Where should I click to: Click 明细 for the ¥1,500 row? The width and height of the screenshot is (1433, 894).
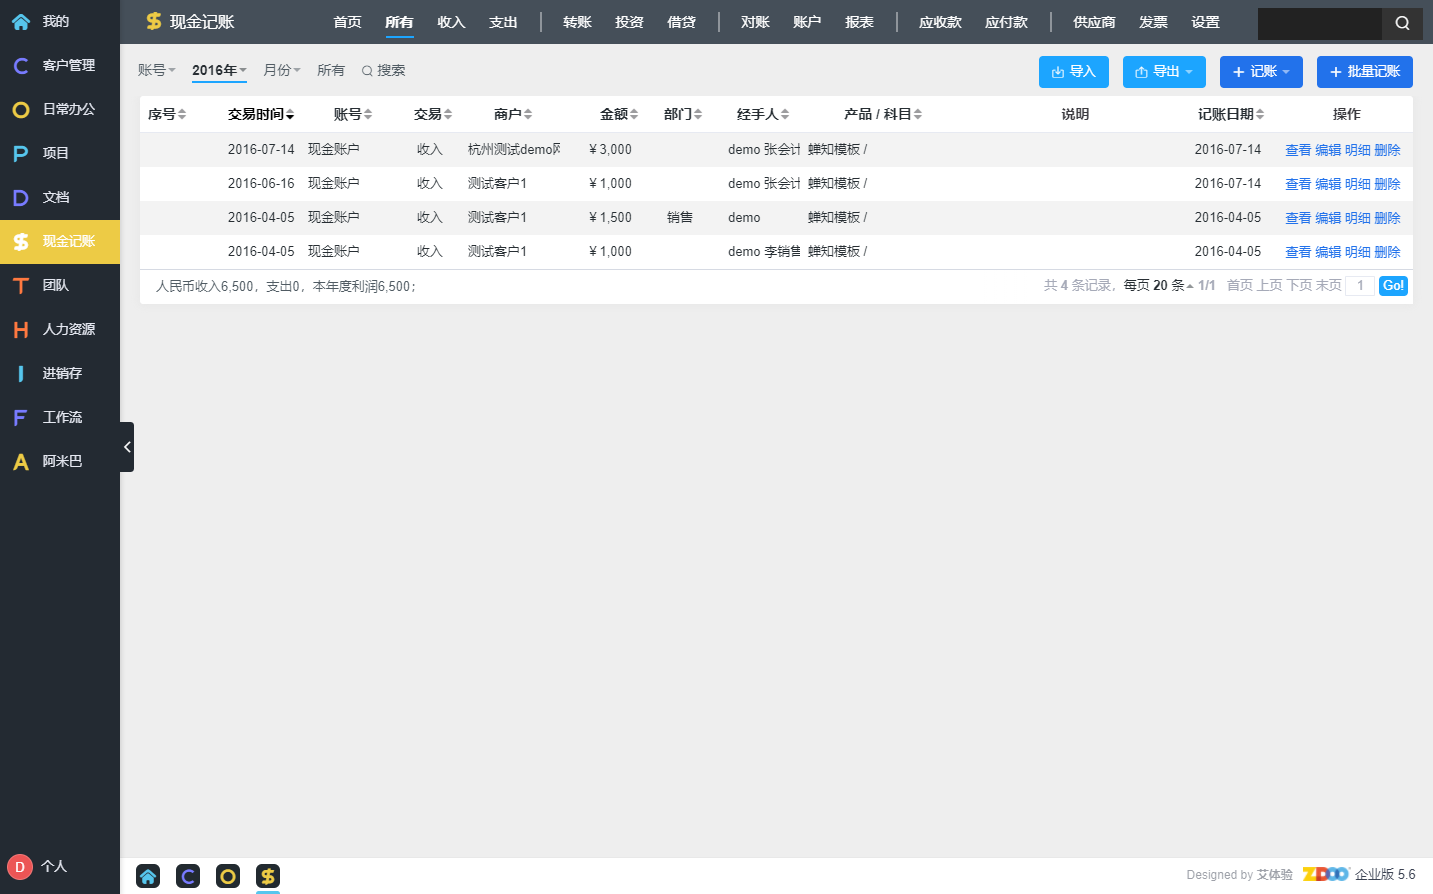tap(1358, 218)
